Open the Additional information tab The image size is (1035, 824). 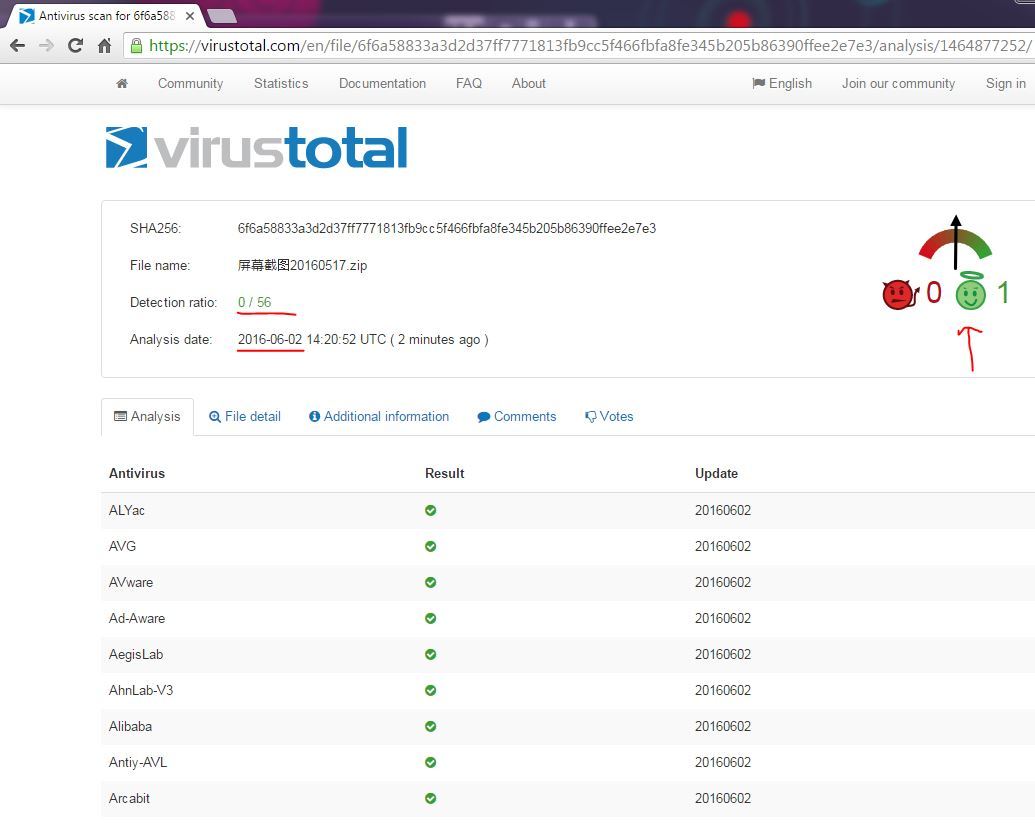tap(379, 417)
